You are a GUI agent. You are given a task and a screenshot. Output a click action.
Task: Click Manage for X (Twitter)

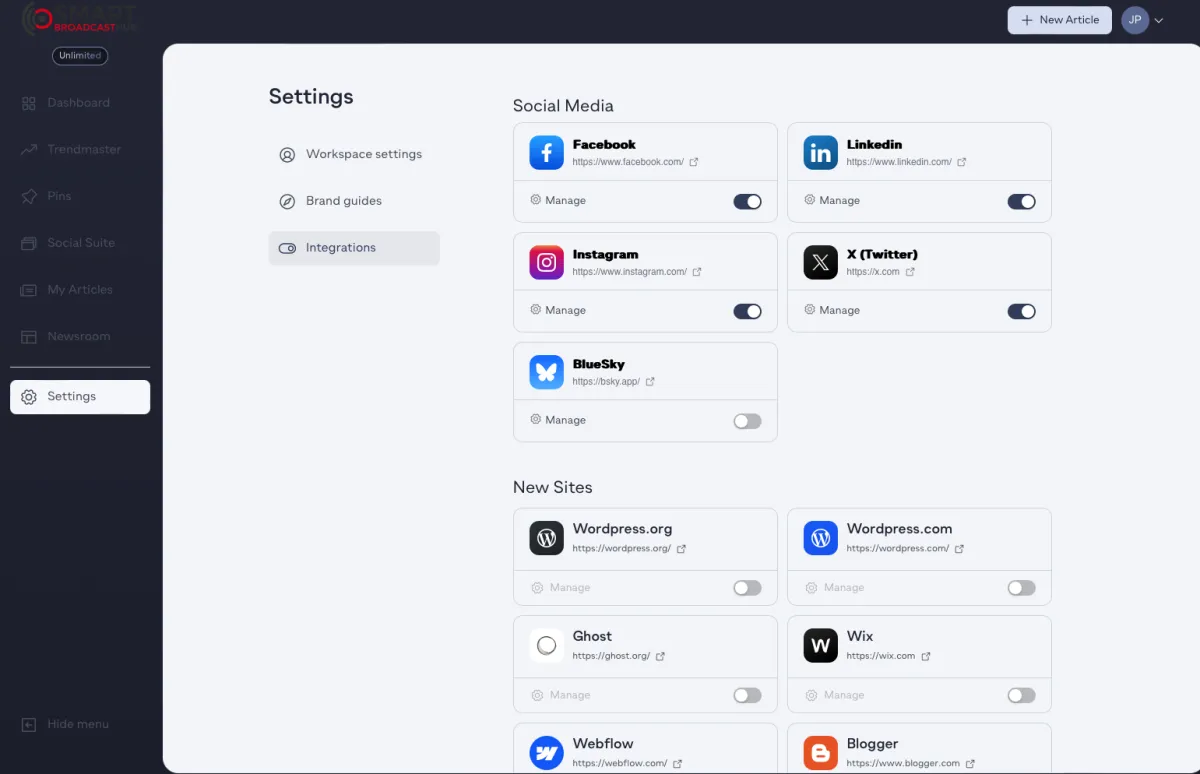pyautogui.click(x=832, y=311)
